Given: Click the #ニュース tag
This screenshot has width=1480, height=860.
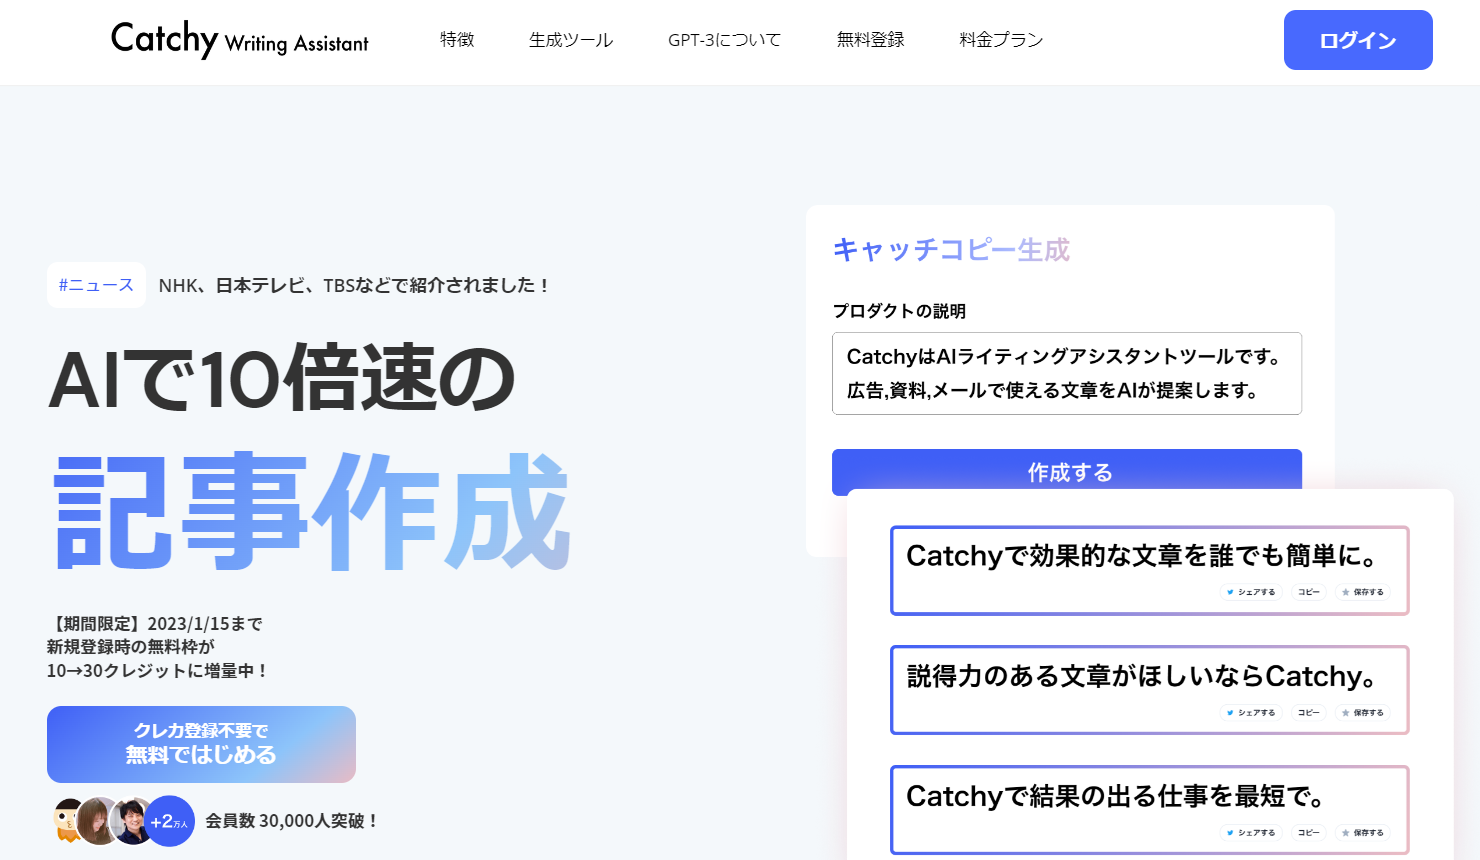Looking at the screenshot, I should (96, 285).
